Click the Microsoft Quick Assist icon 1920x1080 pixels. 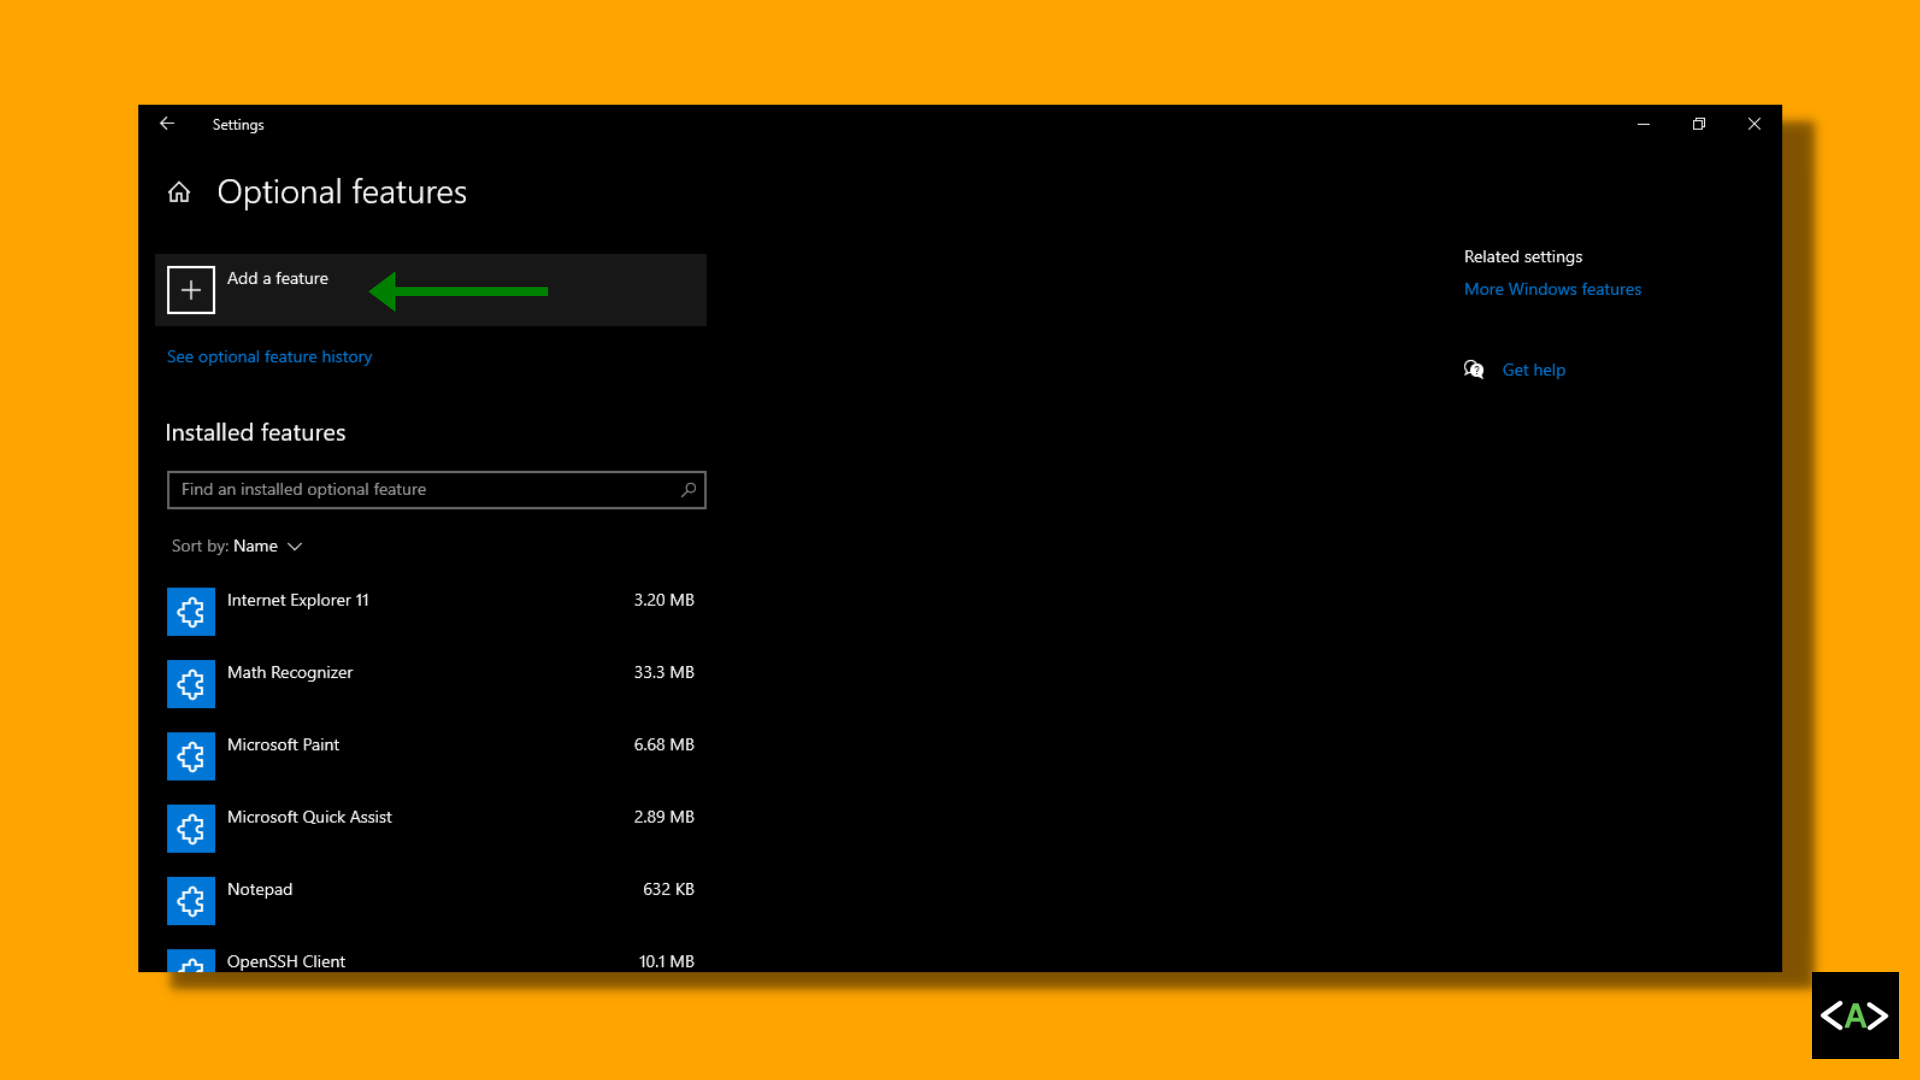(191, 828)
